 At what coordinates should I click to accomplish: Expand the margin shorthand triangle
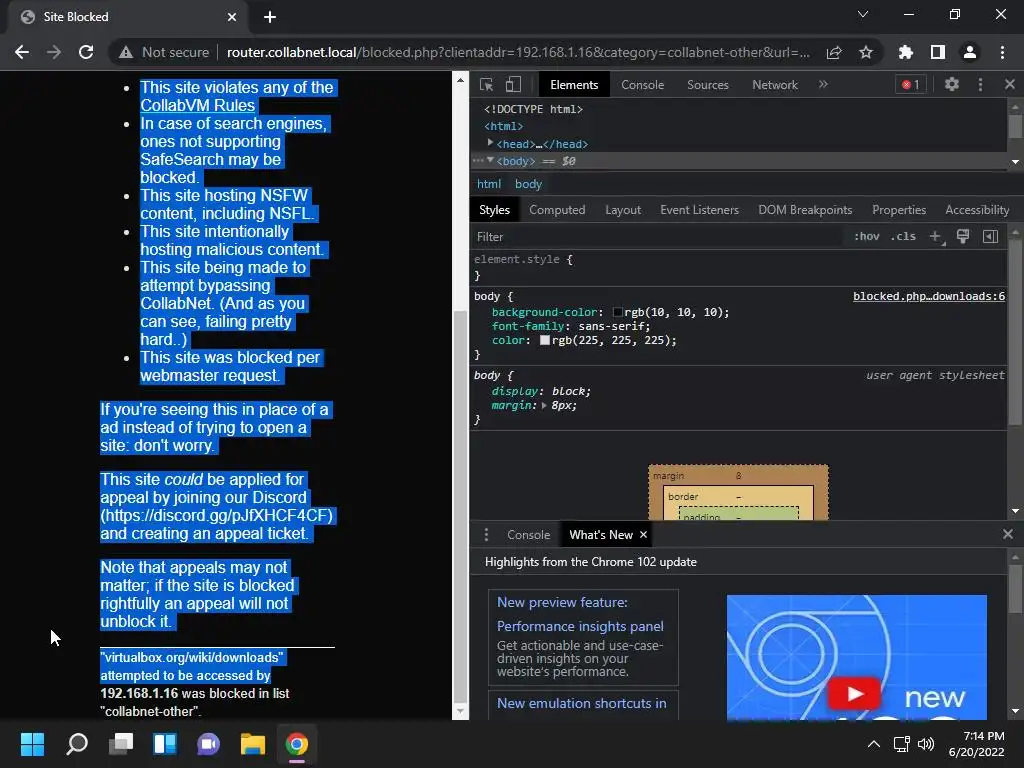(544, 406)
